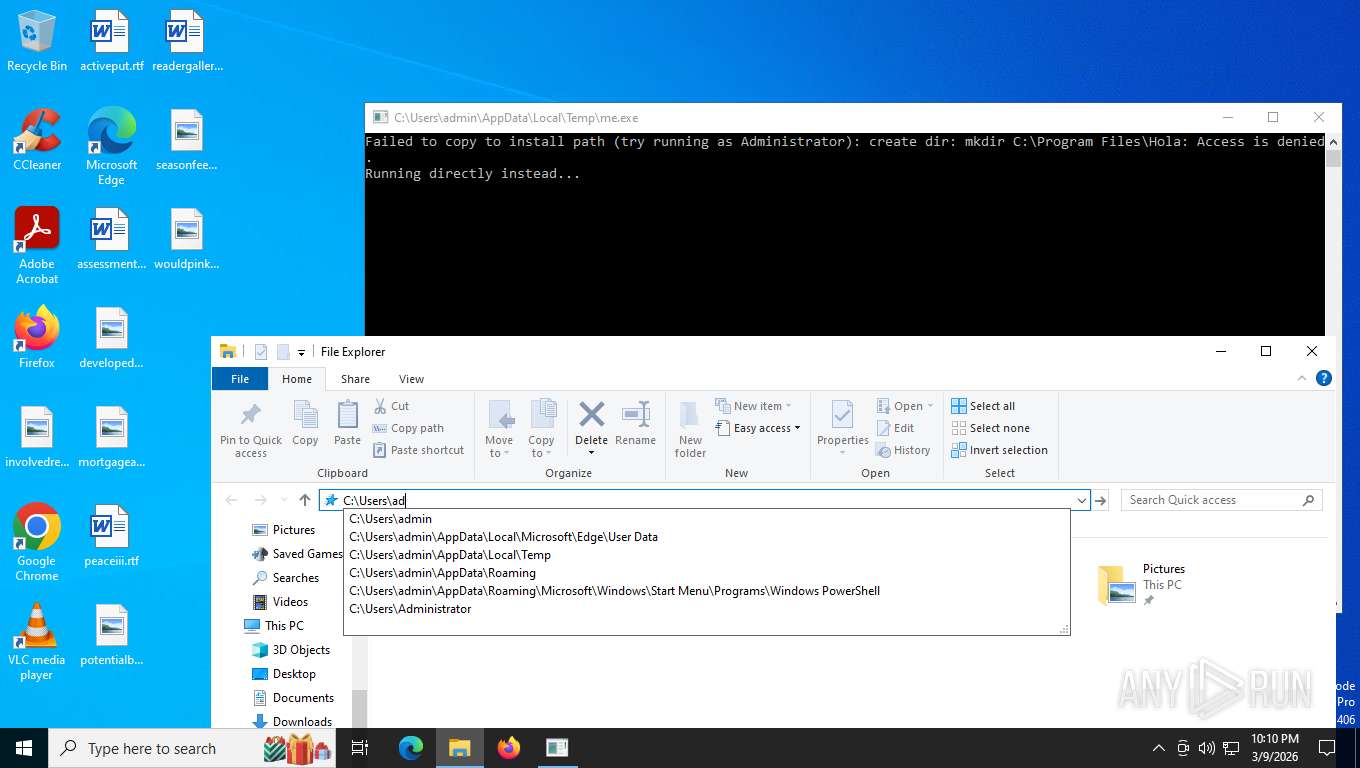
Task: Click Paste shortcut in the ribbon
Action: pyautogui.click(x=418, y=450)
